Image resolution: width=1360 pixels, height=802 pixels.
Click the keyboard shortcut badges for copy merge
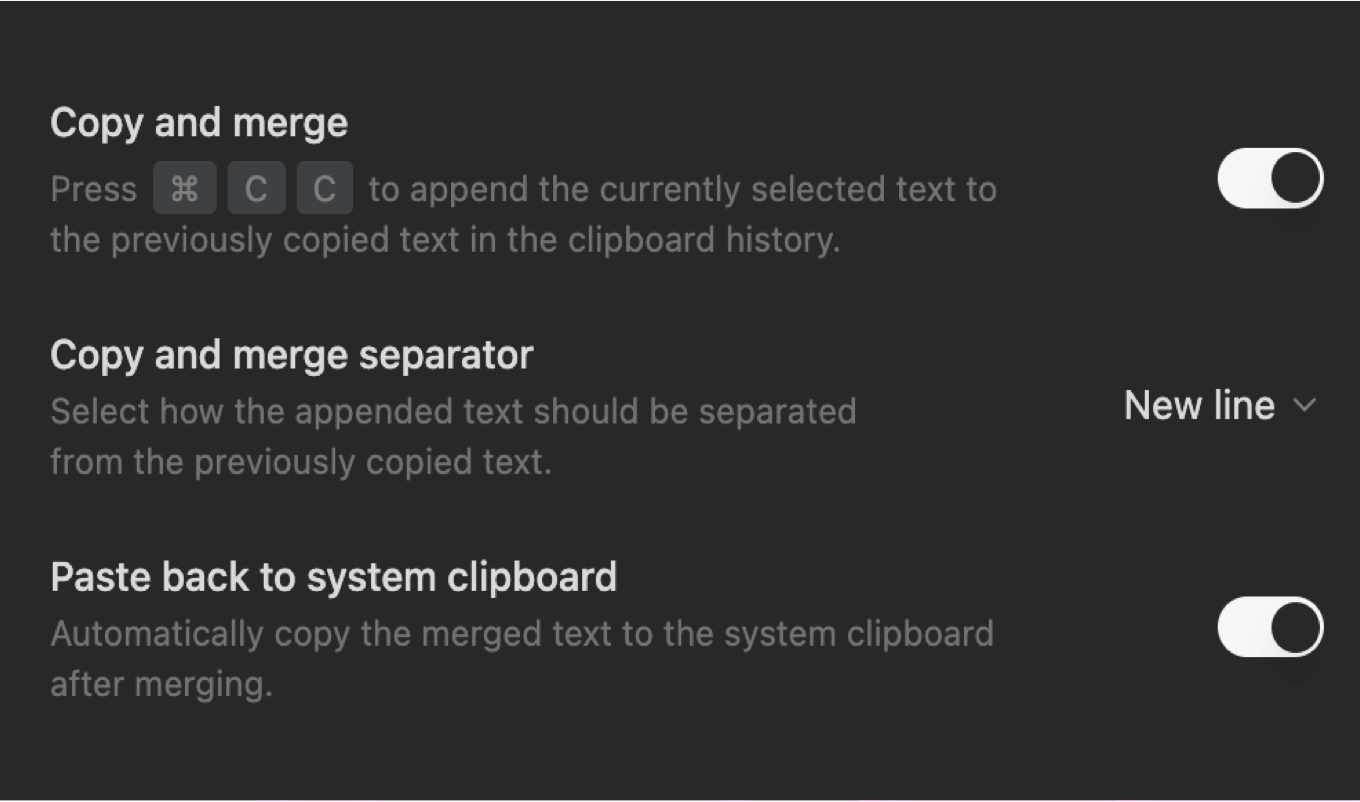256,188
